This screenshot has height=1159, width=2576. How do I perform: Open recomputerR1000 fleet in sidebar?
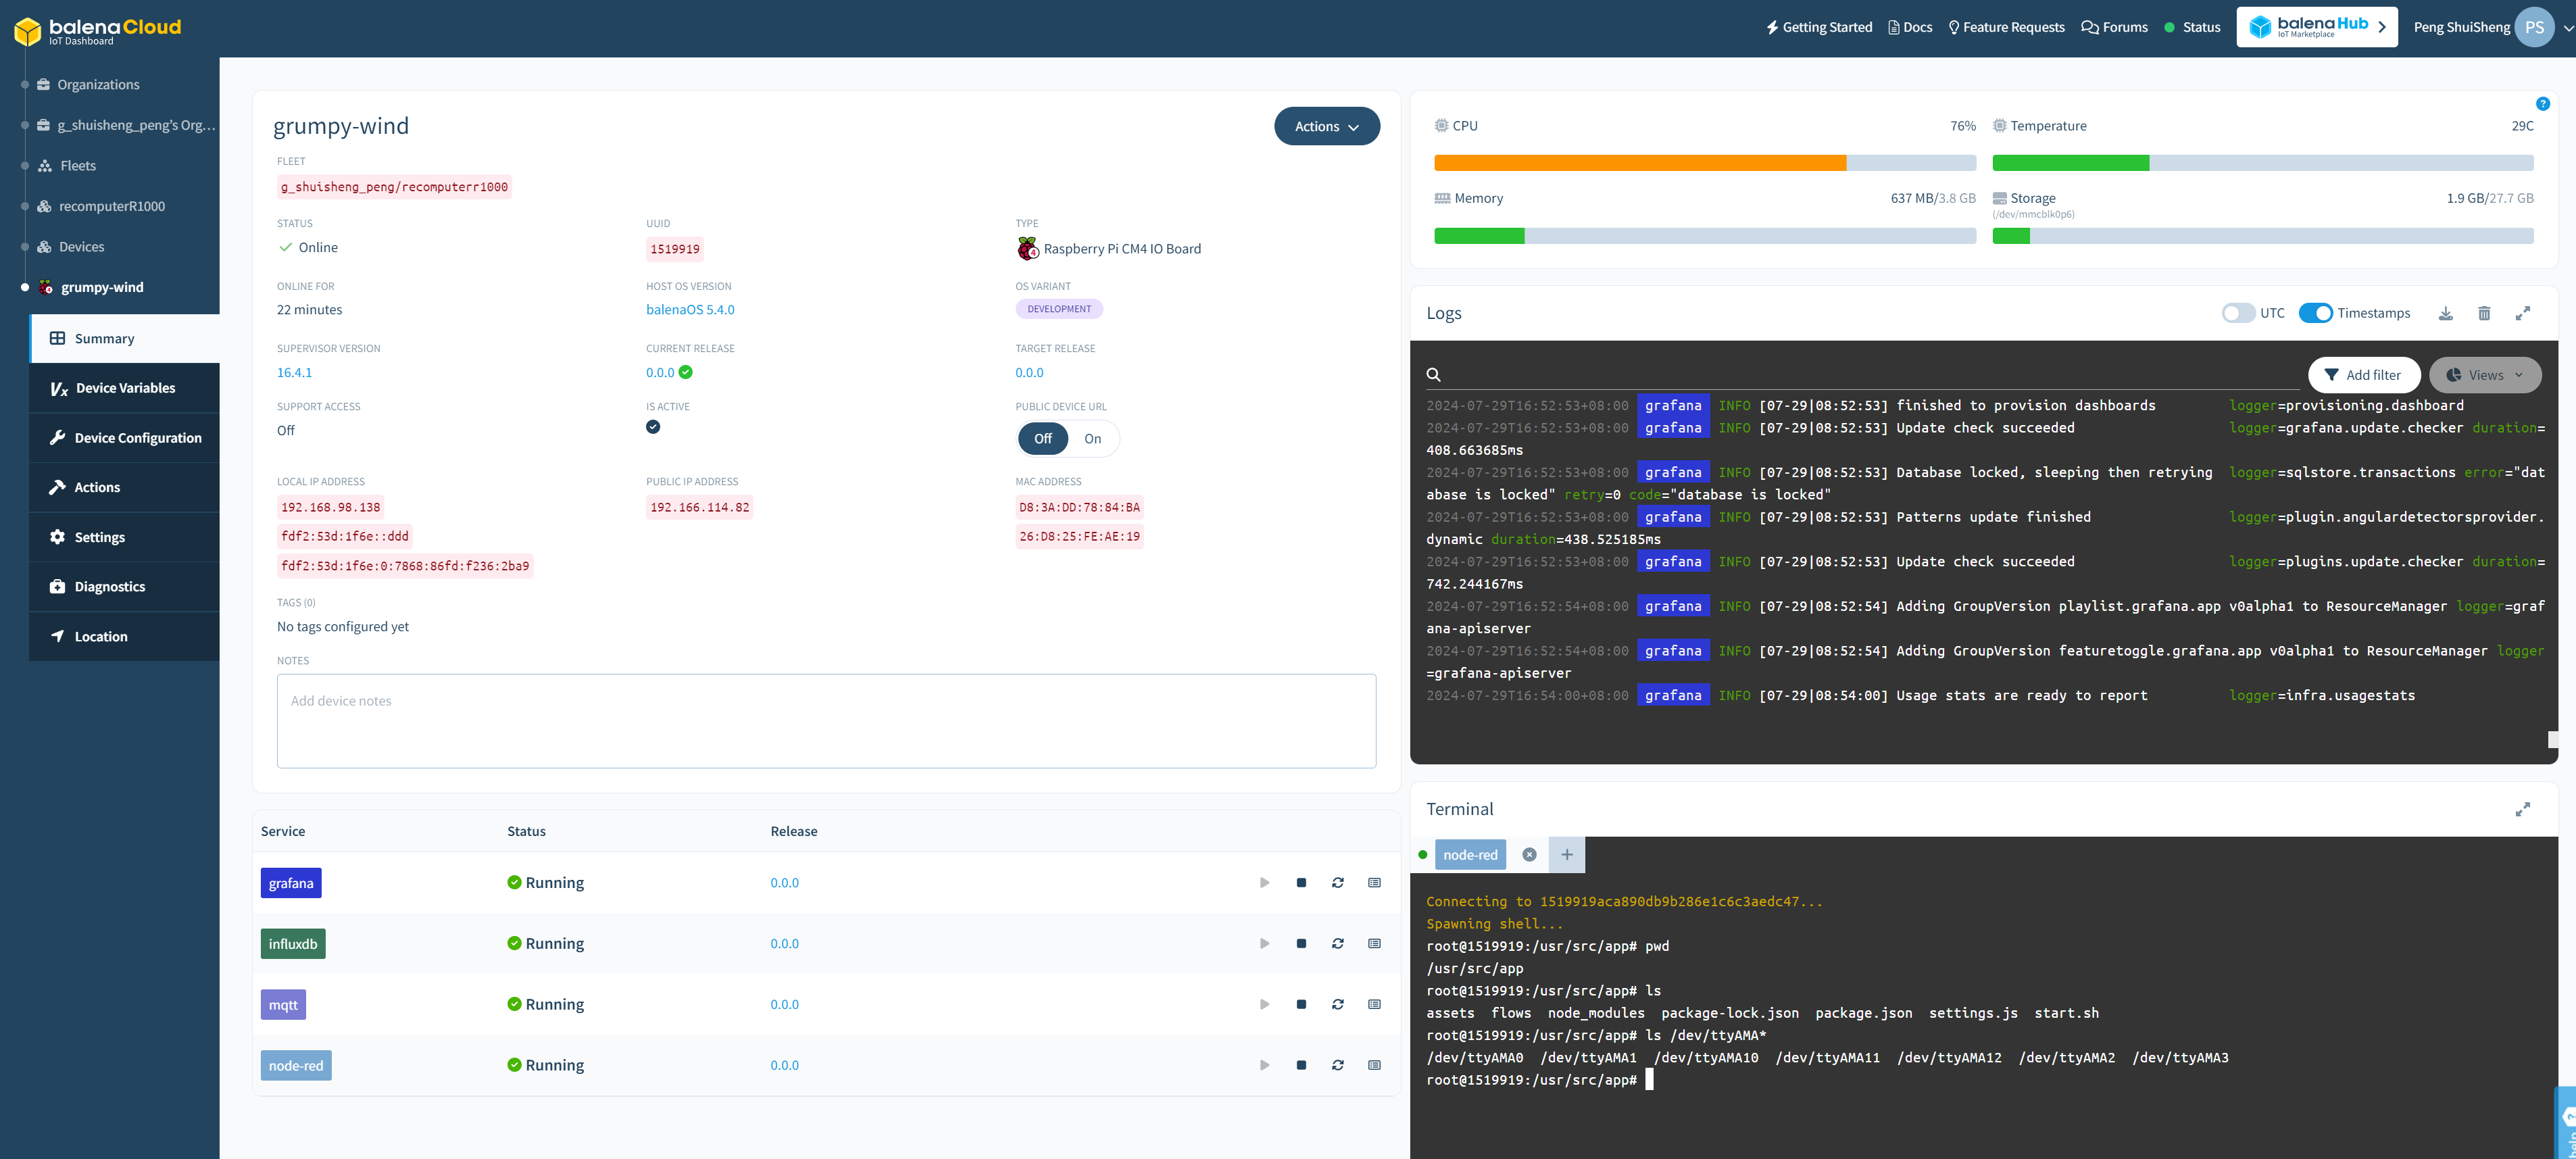pyautogui.click(x=111, y=207)
